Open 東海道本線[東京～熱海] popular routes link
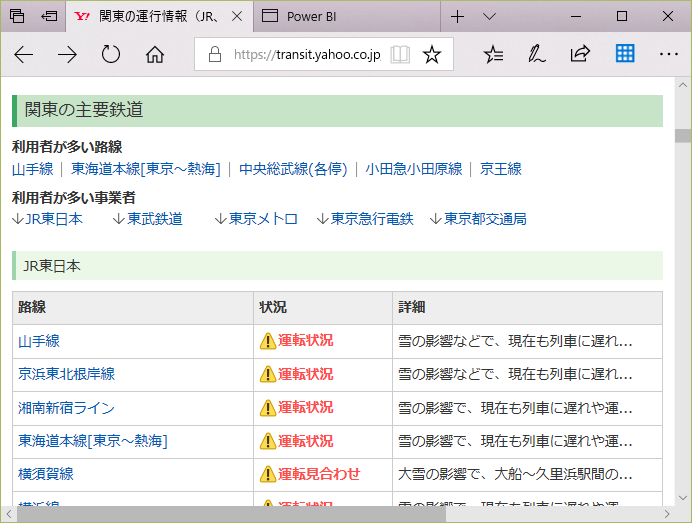This screenshot has height=523, width=692. click(146, 169)
